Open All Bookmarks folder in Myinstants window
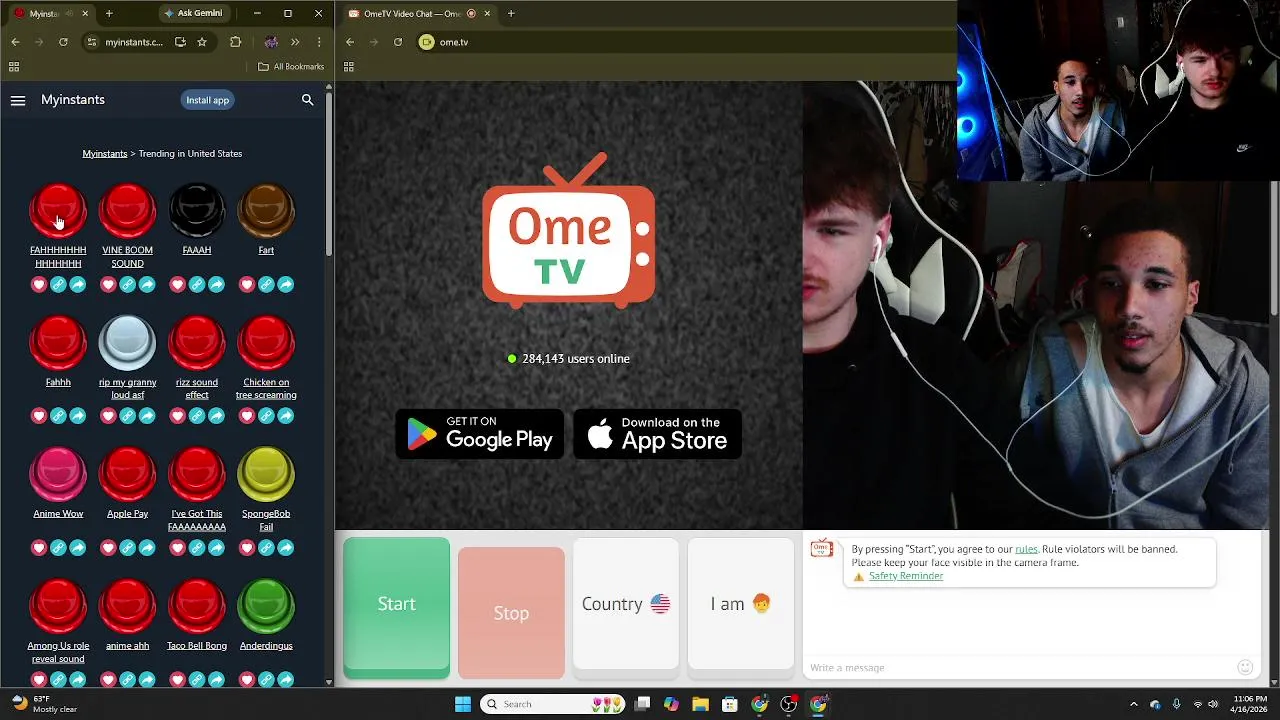The width and height of the screenshot is (1280, 720). pyautogui.click(x=291, y=67)
